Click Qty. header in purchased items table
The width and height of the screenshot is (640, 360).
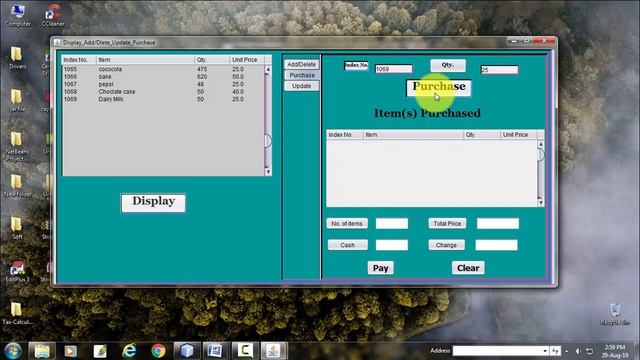[x=482, y=134]
